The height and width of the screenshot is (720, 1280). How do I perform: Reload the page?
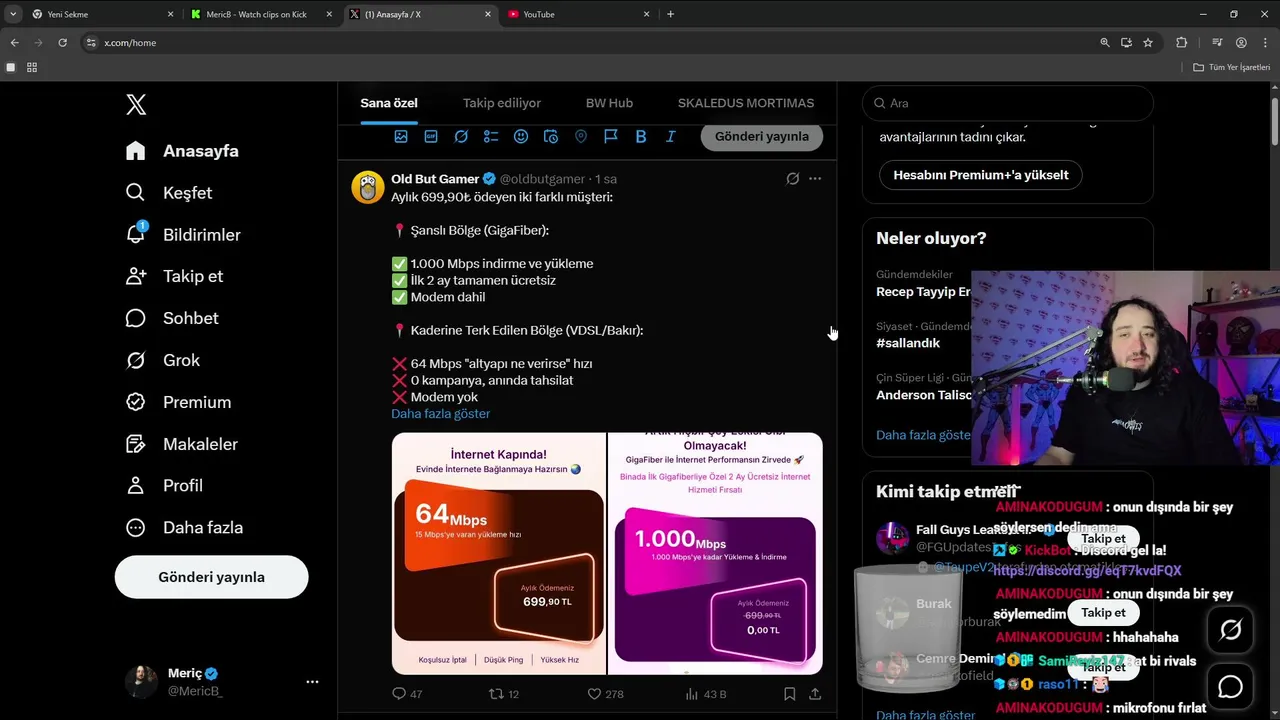tap(62, 43)
